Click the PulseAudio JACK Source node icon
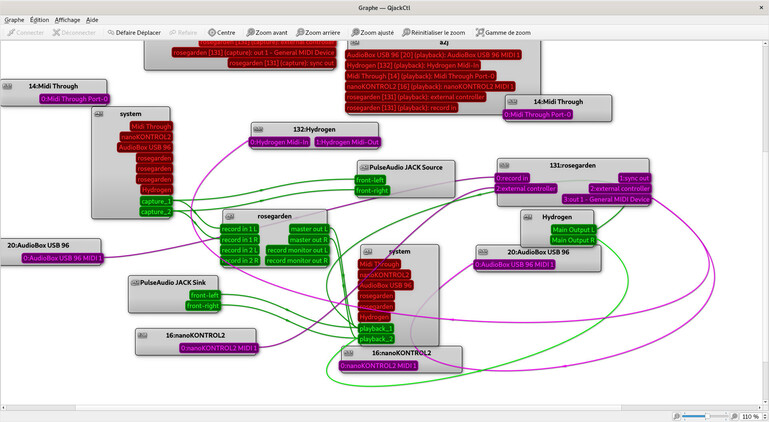The image size is (769, 422). point(364,167)
